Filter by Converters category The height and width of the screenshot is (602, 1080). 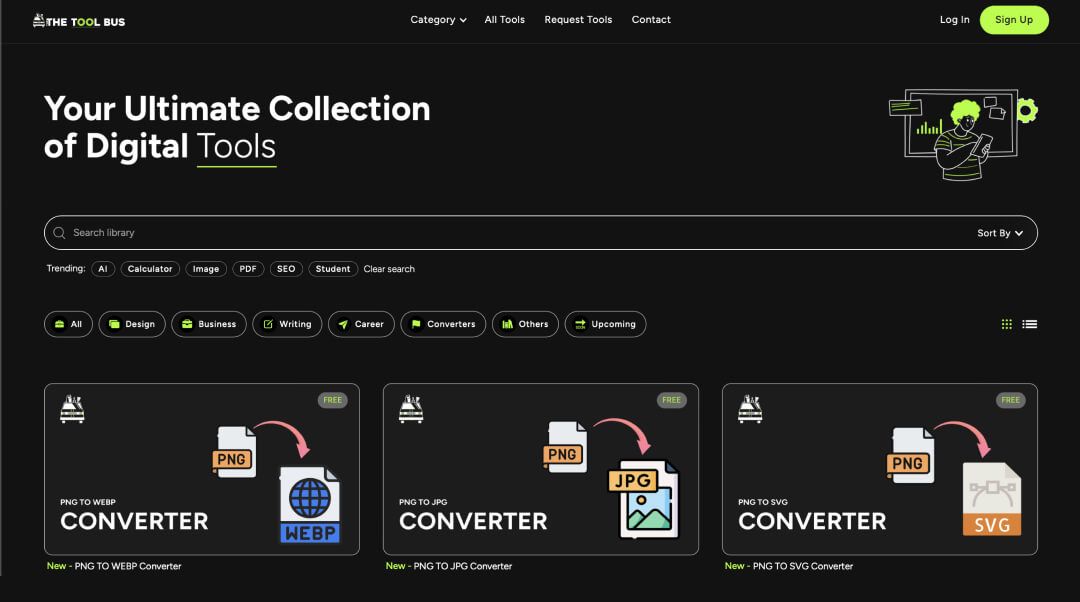click(x=443, y=324)
